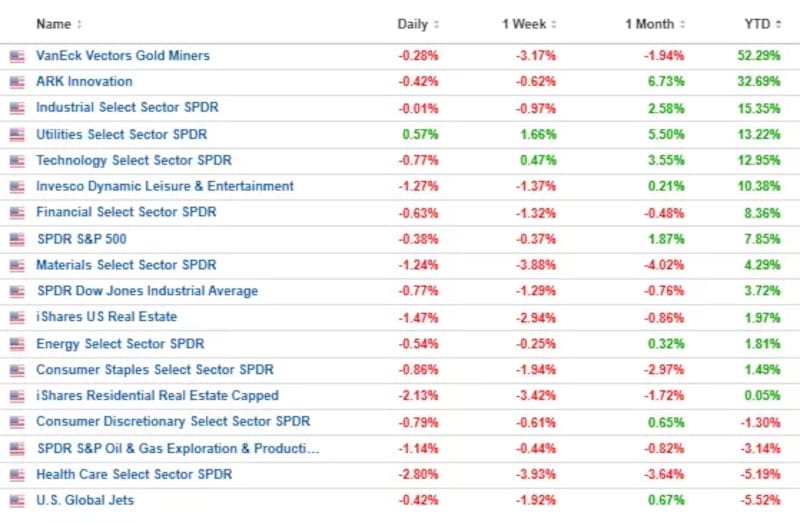Image resolution: width=800 pixels, height=522 pixels.
Task: Click the flag icon beside SPDR S&P 500
Action: pyautogui.click(x=17, y=239)
